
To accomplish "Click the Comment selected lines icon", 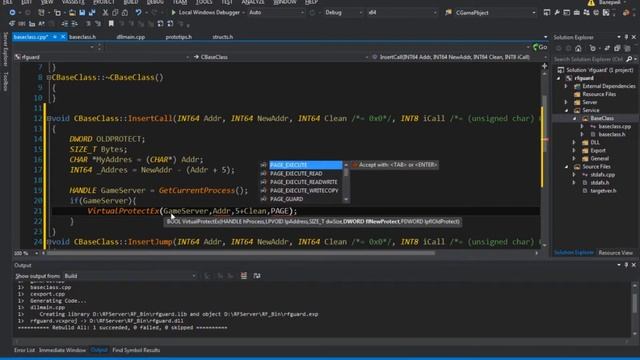I will click(x=89, y=24).
